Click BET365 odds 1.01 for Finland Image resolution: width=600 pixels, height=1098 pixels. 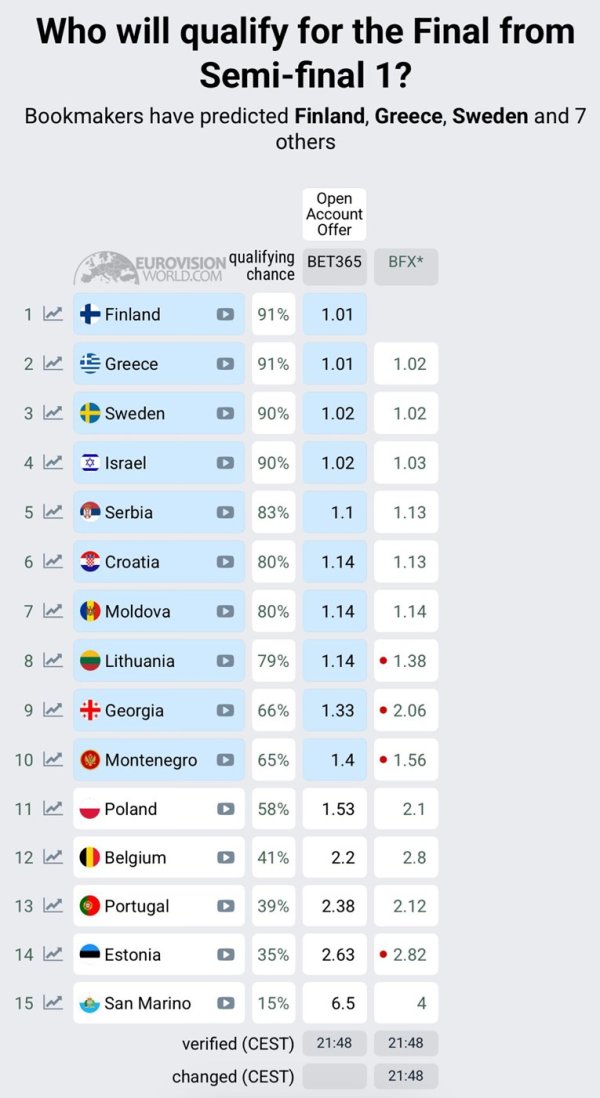(x=337, y=314)
